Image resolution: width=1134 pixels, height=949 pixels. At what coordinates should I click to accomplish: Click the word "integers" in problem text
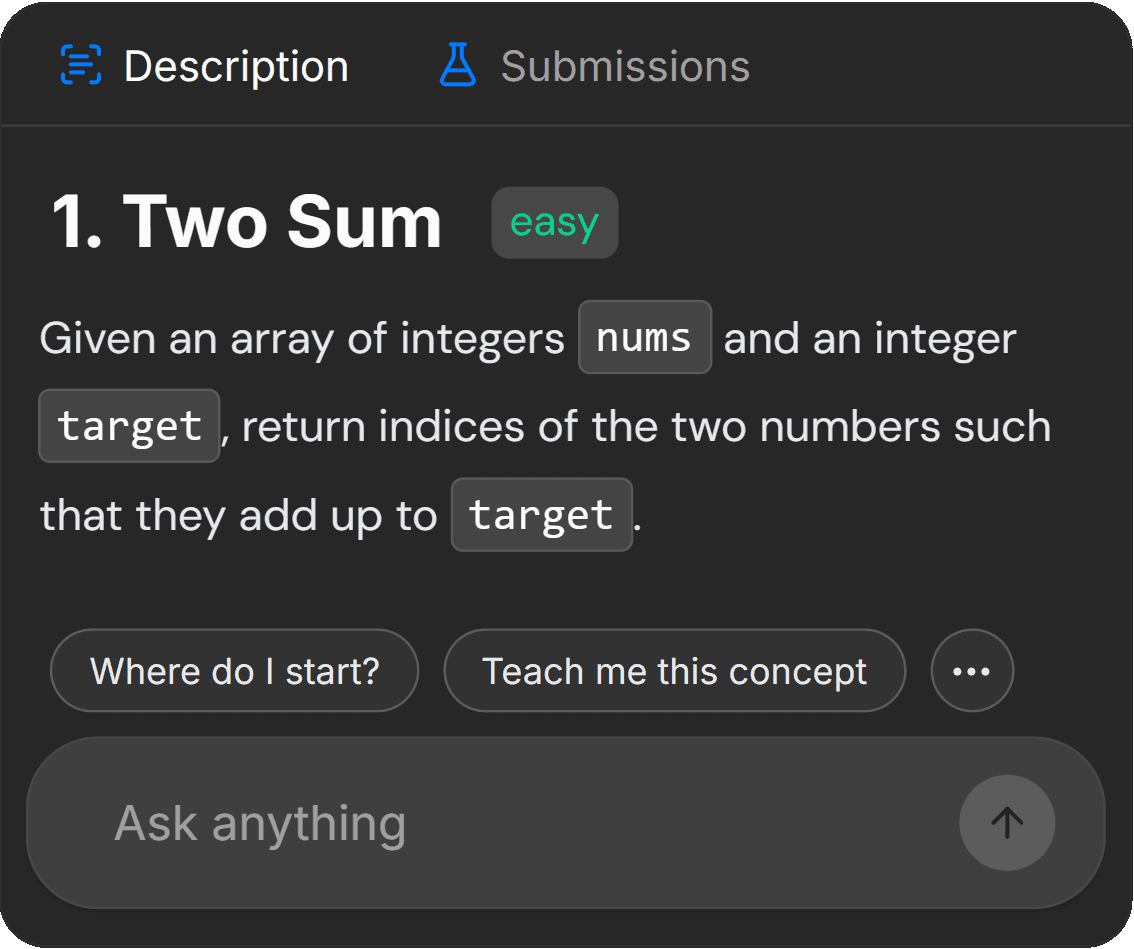pyautogui.click(x=483, y=339)
